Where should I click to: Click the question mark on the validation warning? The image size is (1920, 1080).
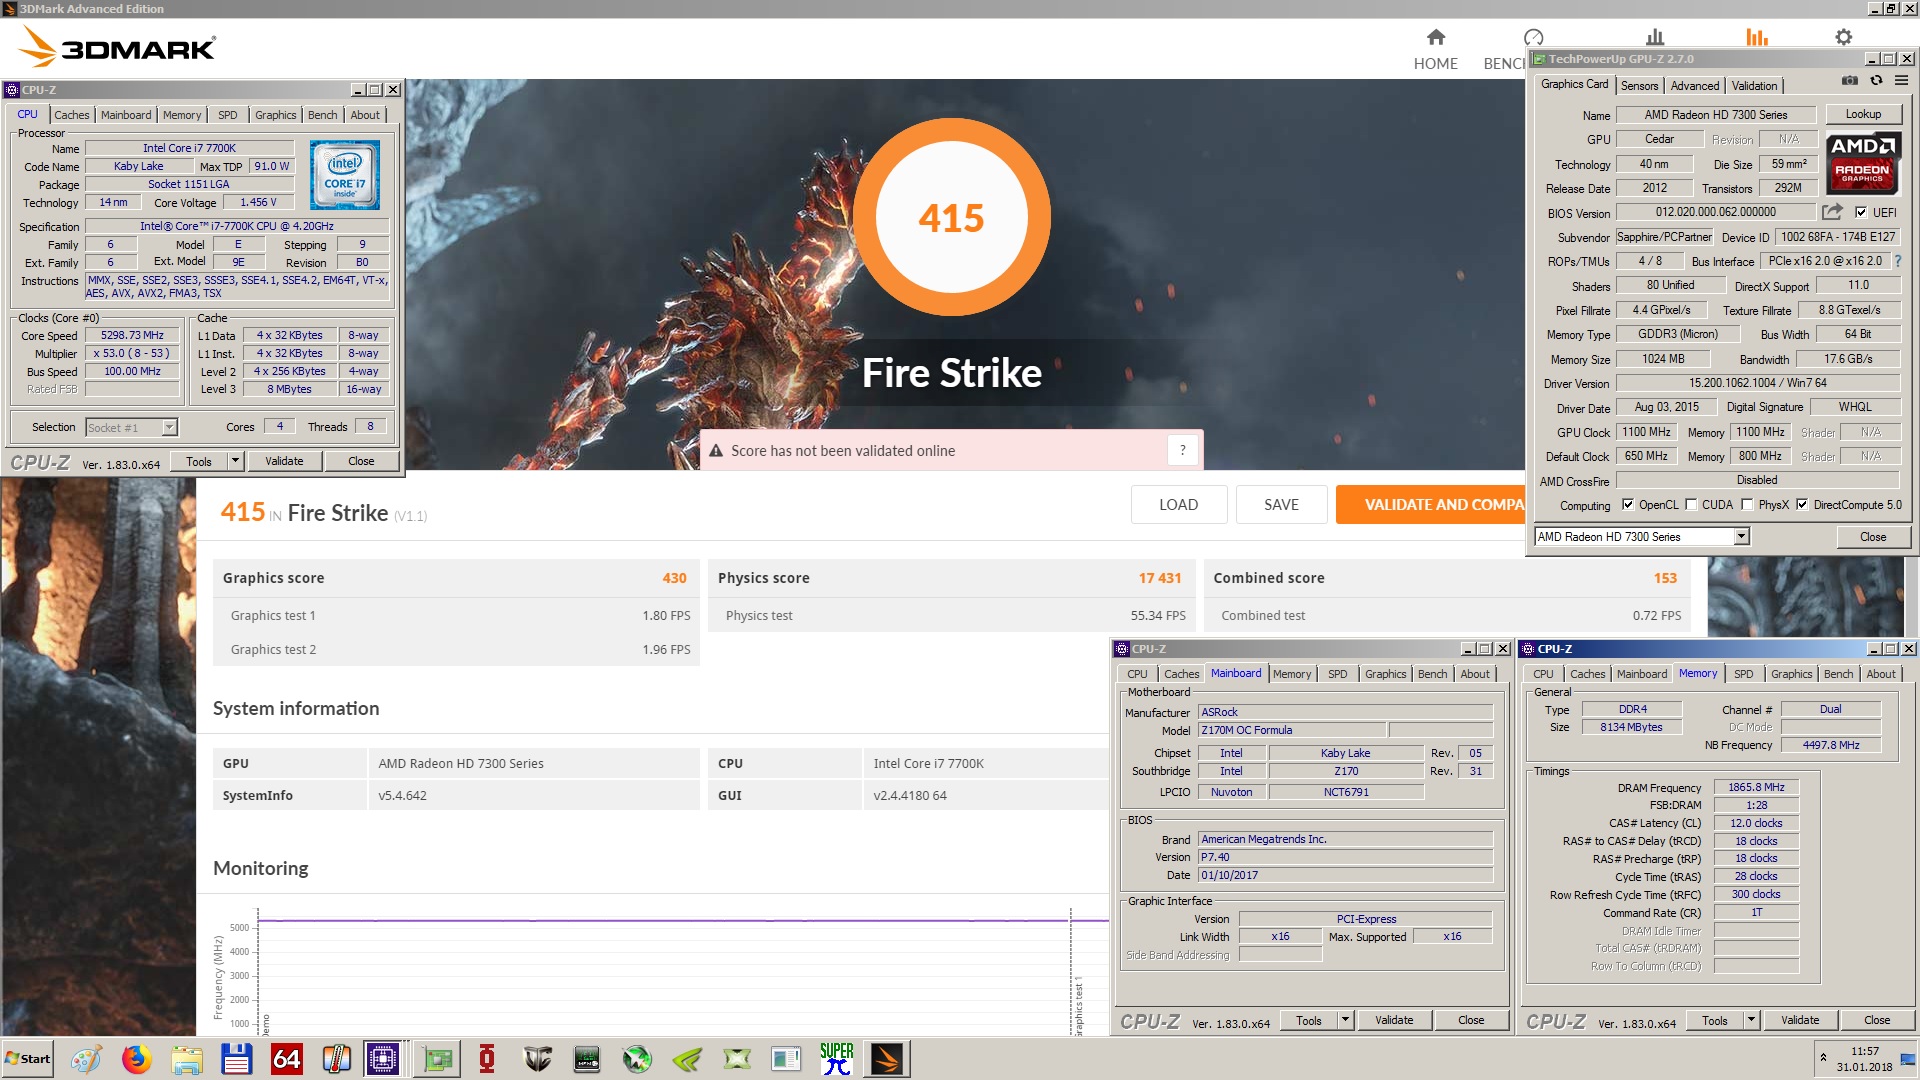pos(1182,451)
